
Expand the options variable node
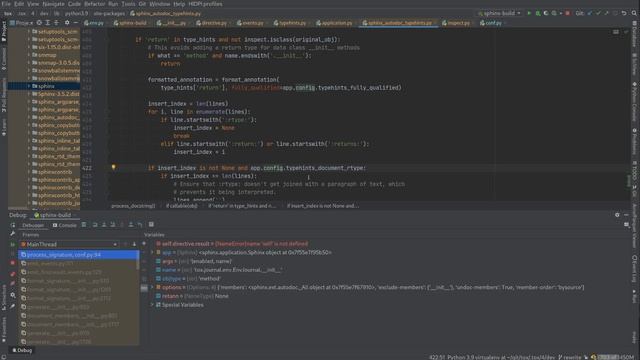click(152, 287)
